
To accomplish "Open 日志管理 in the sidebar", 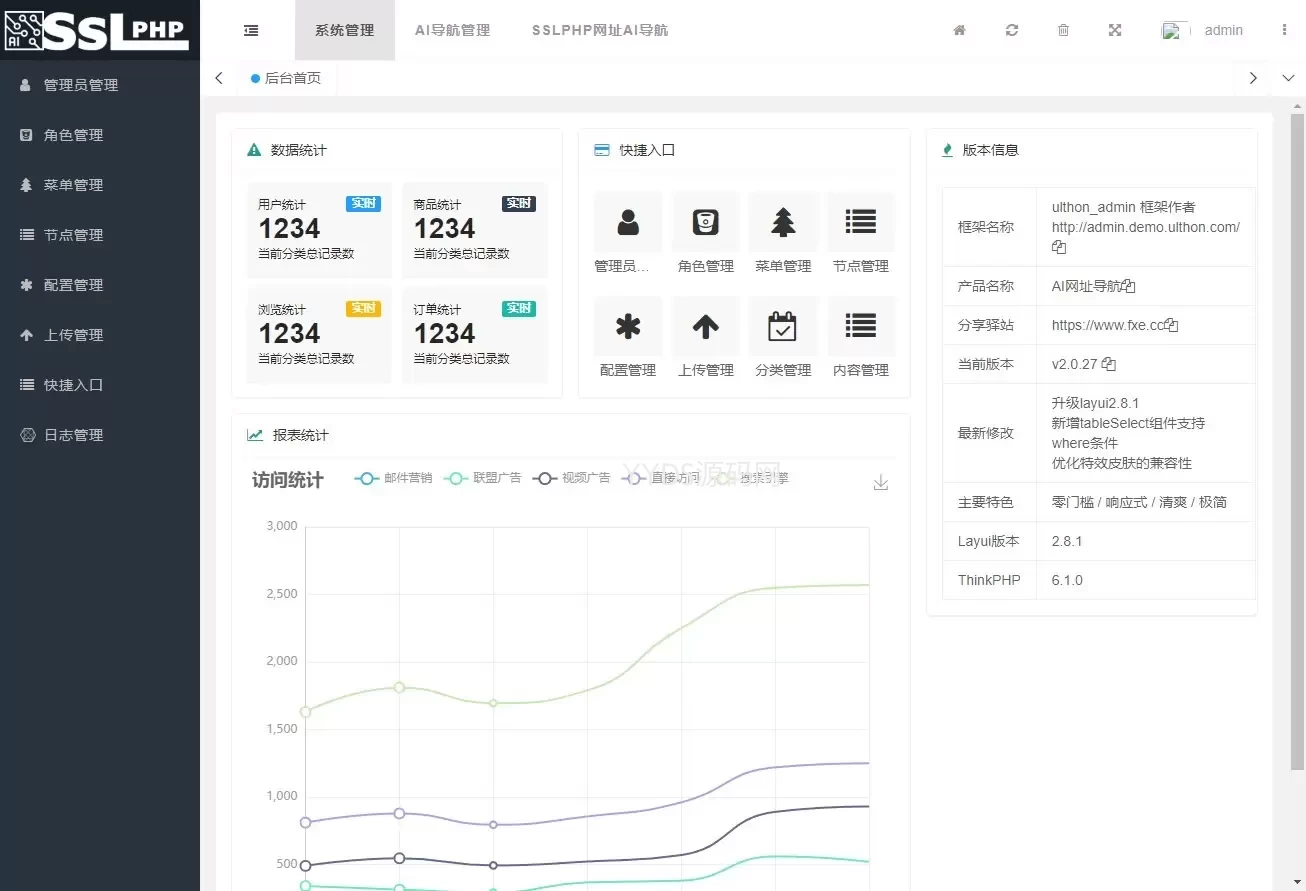I will (73, 435).
